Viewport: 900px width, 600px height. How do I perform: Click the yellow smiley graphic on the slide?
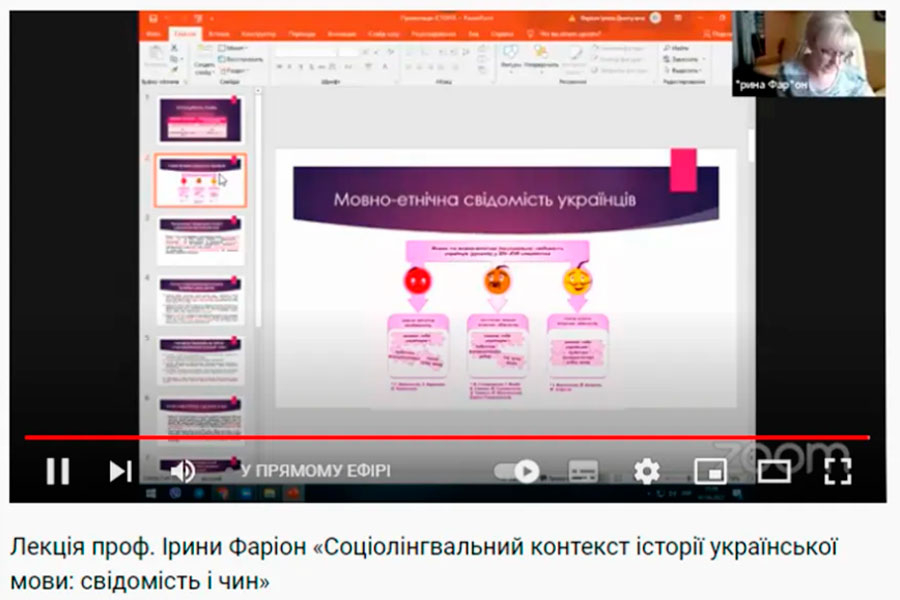(577, 280)
